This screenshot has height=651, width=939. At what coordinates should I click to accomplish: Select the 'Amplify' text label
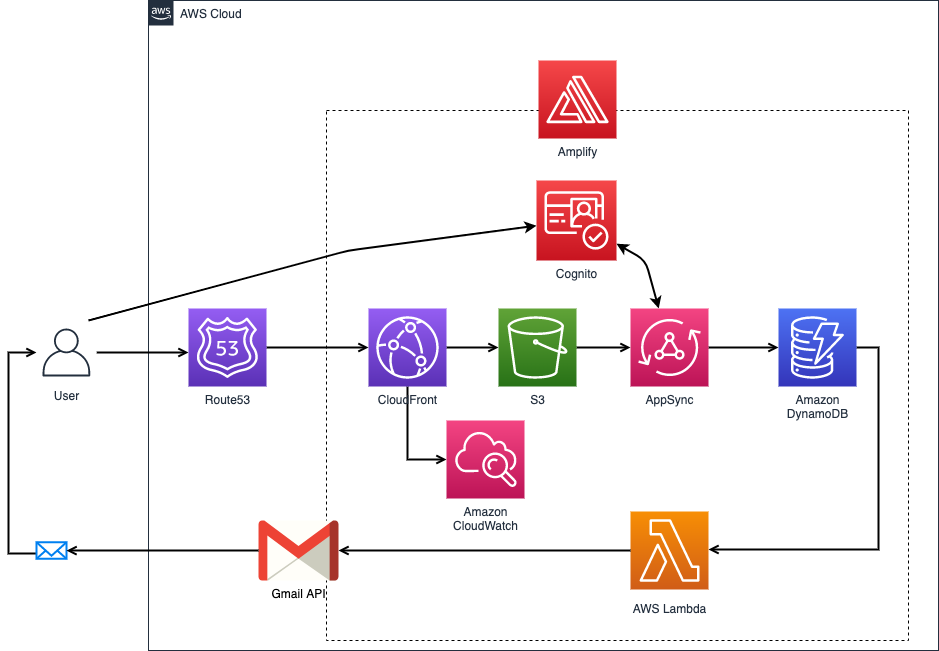[x=577, y=152]
